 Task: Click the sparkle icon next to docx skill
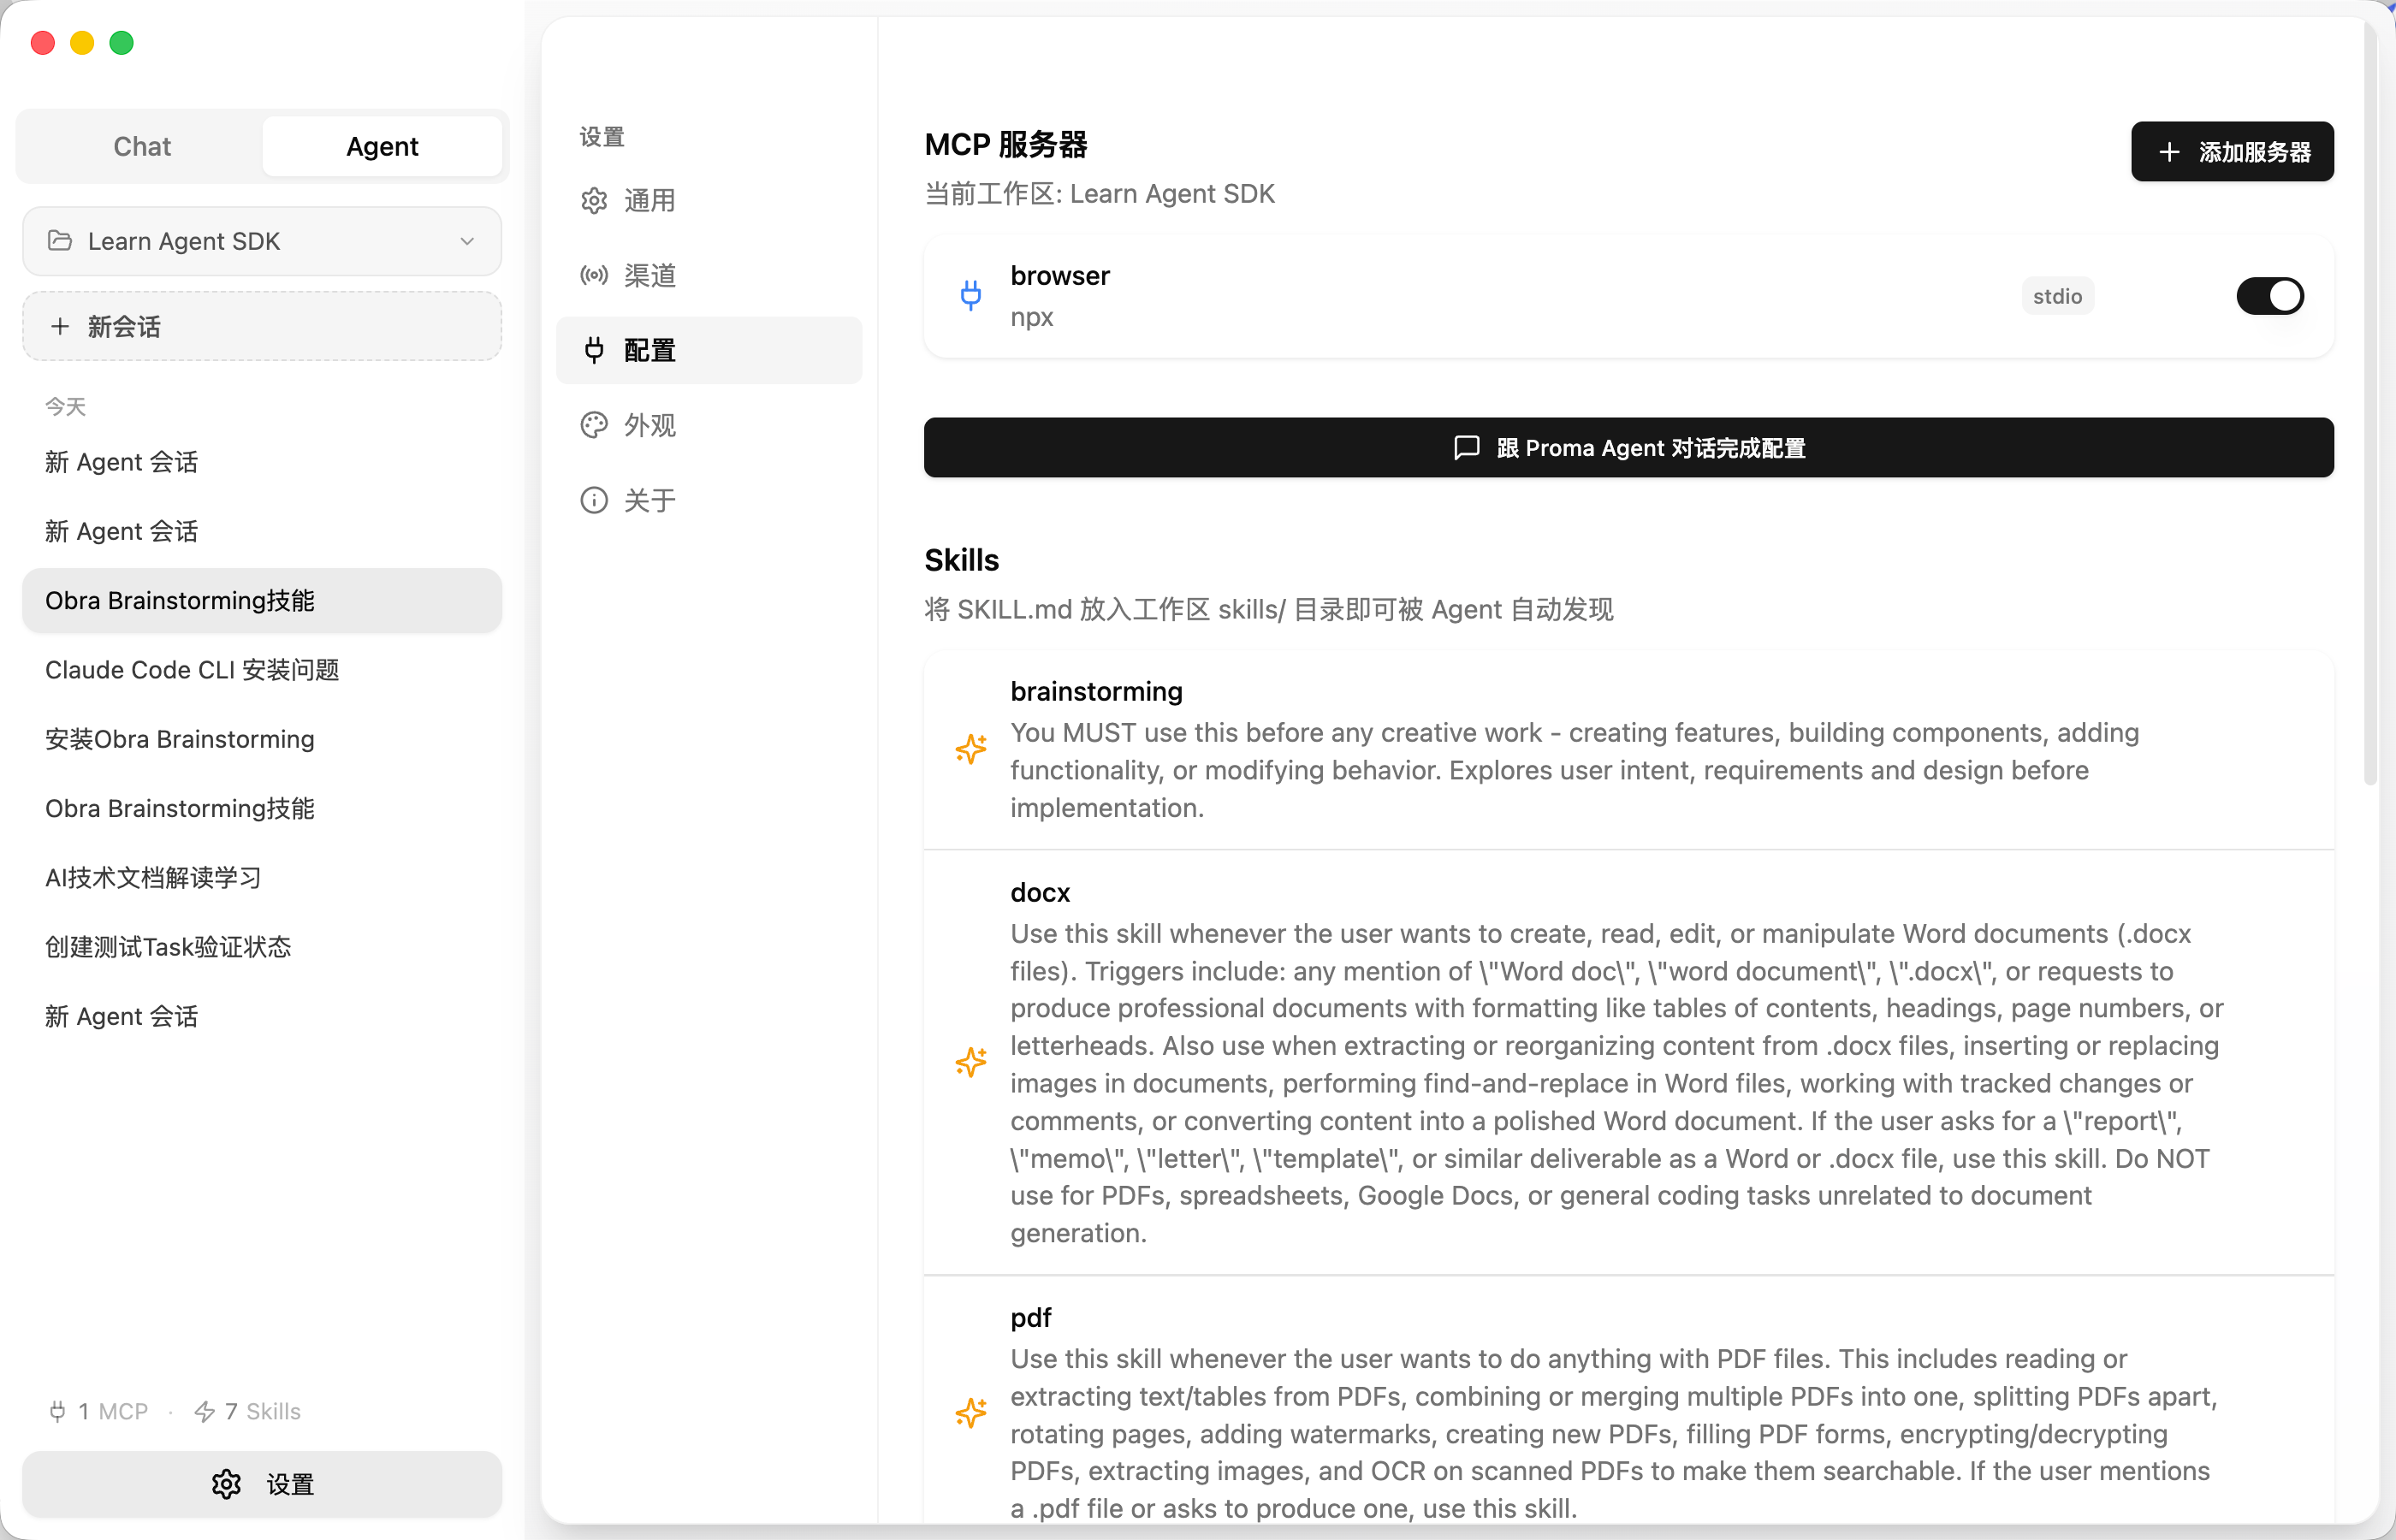coord(970,1062)
